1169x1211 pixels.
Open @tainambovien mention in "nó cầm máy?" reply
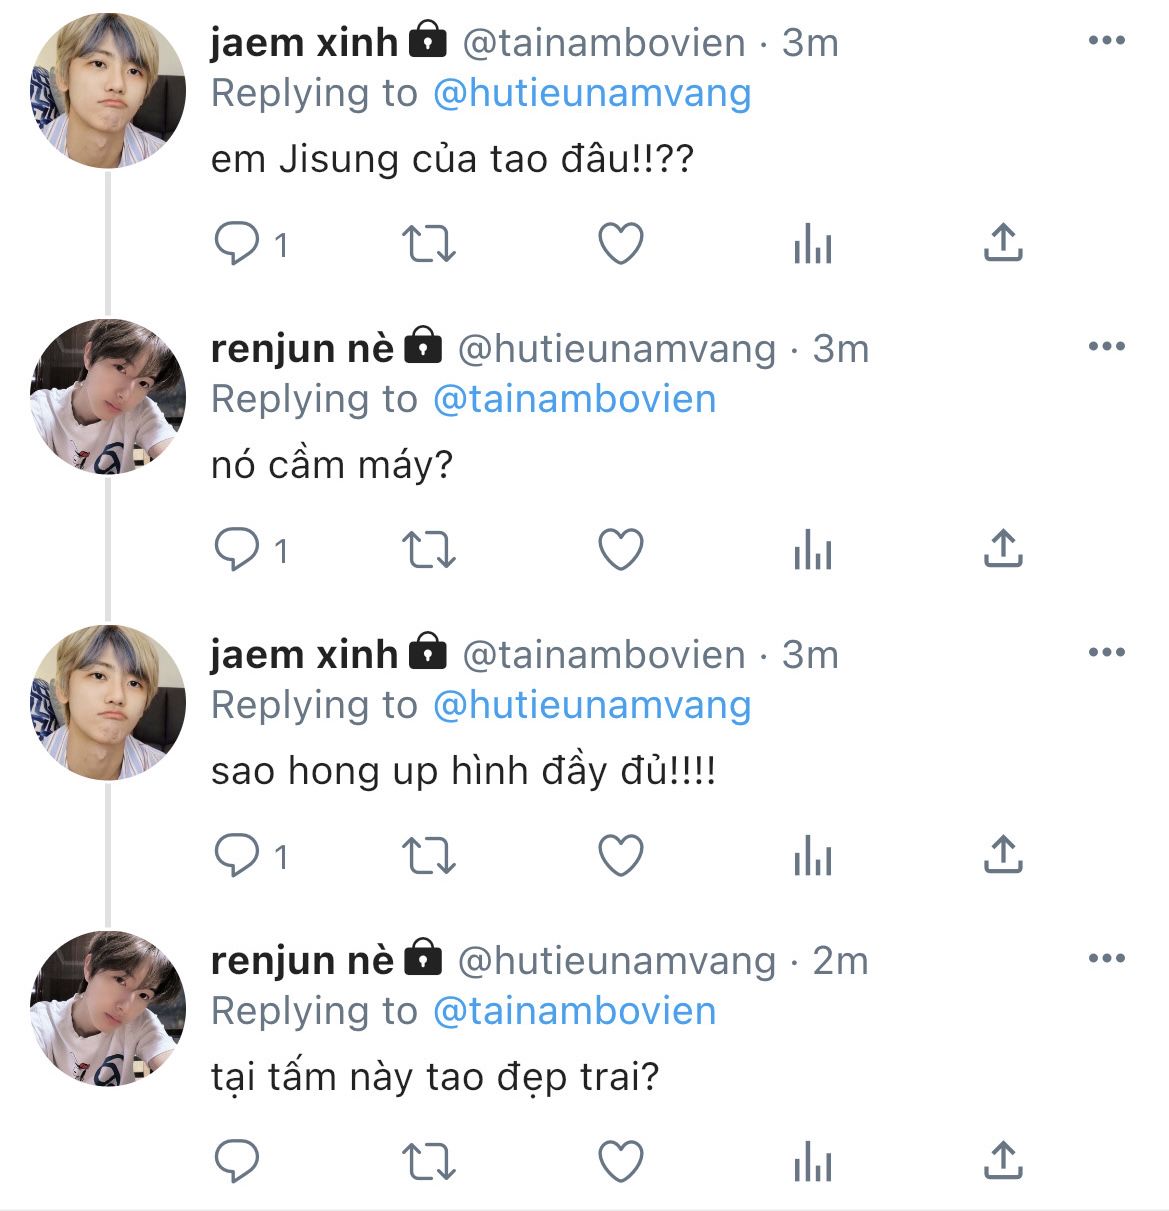tap(575, 399)
